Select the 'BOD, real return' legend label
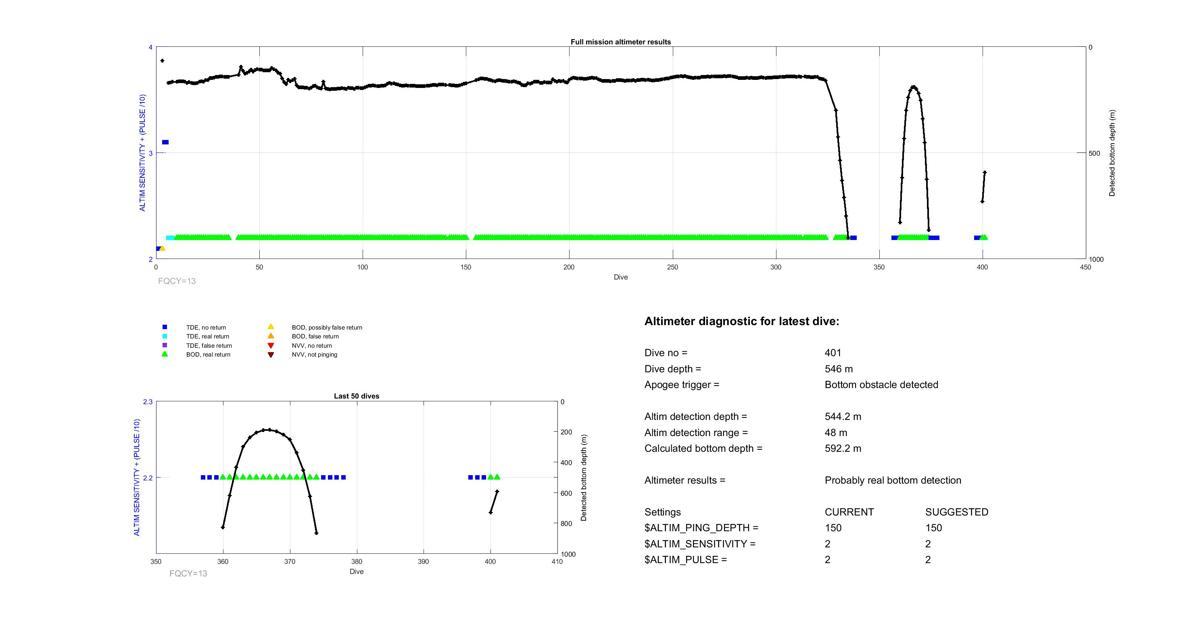The height and width of the screenshot is (622, 1200). pos(208,354)
